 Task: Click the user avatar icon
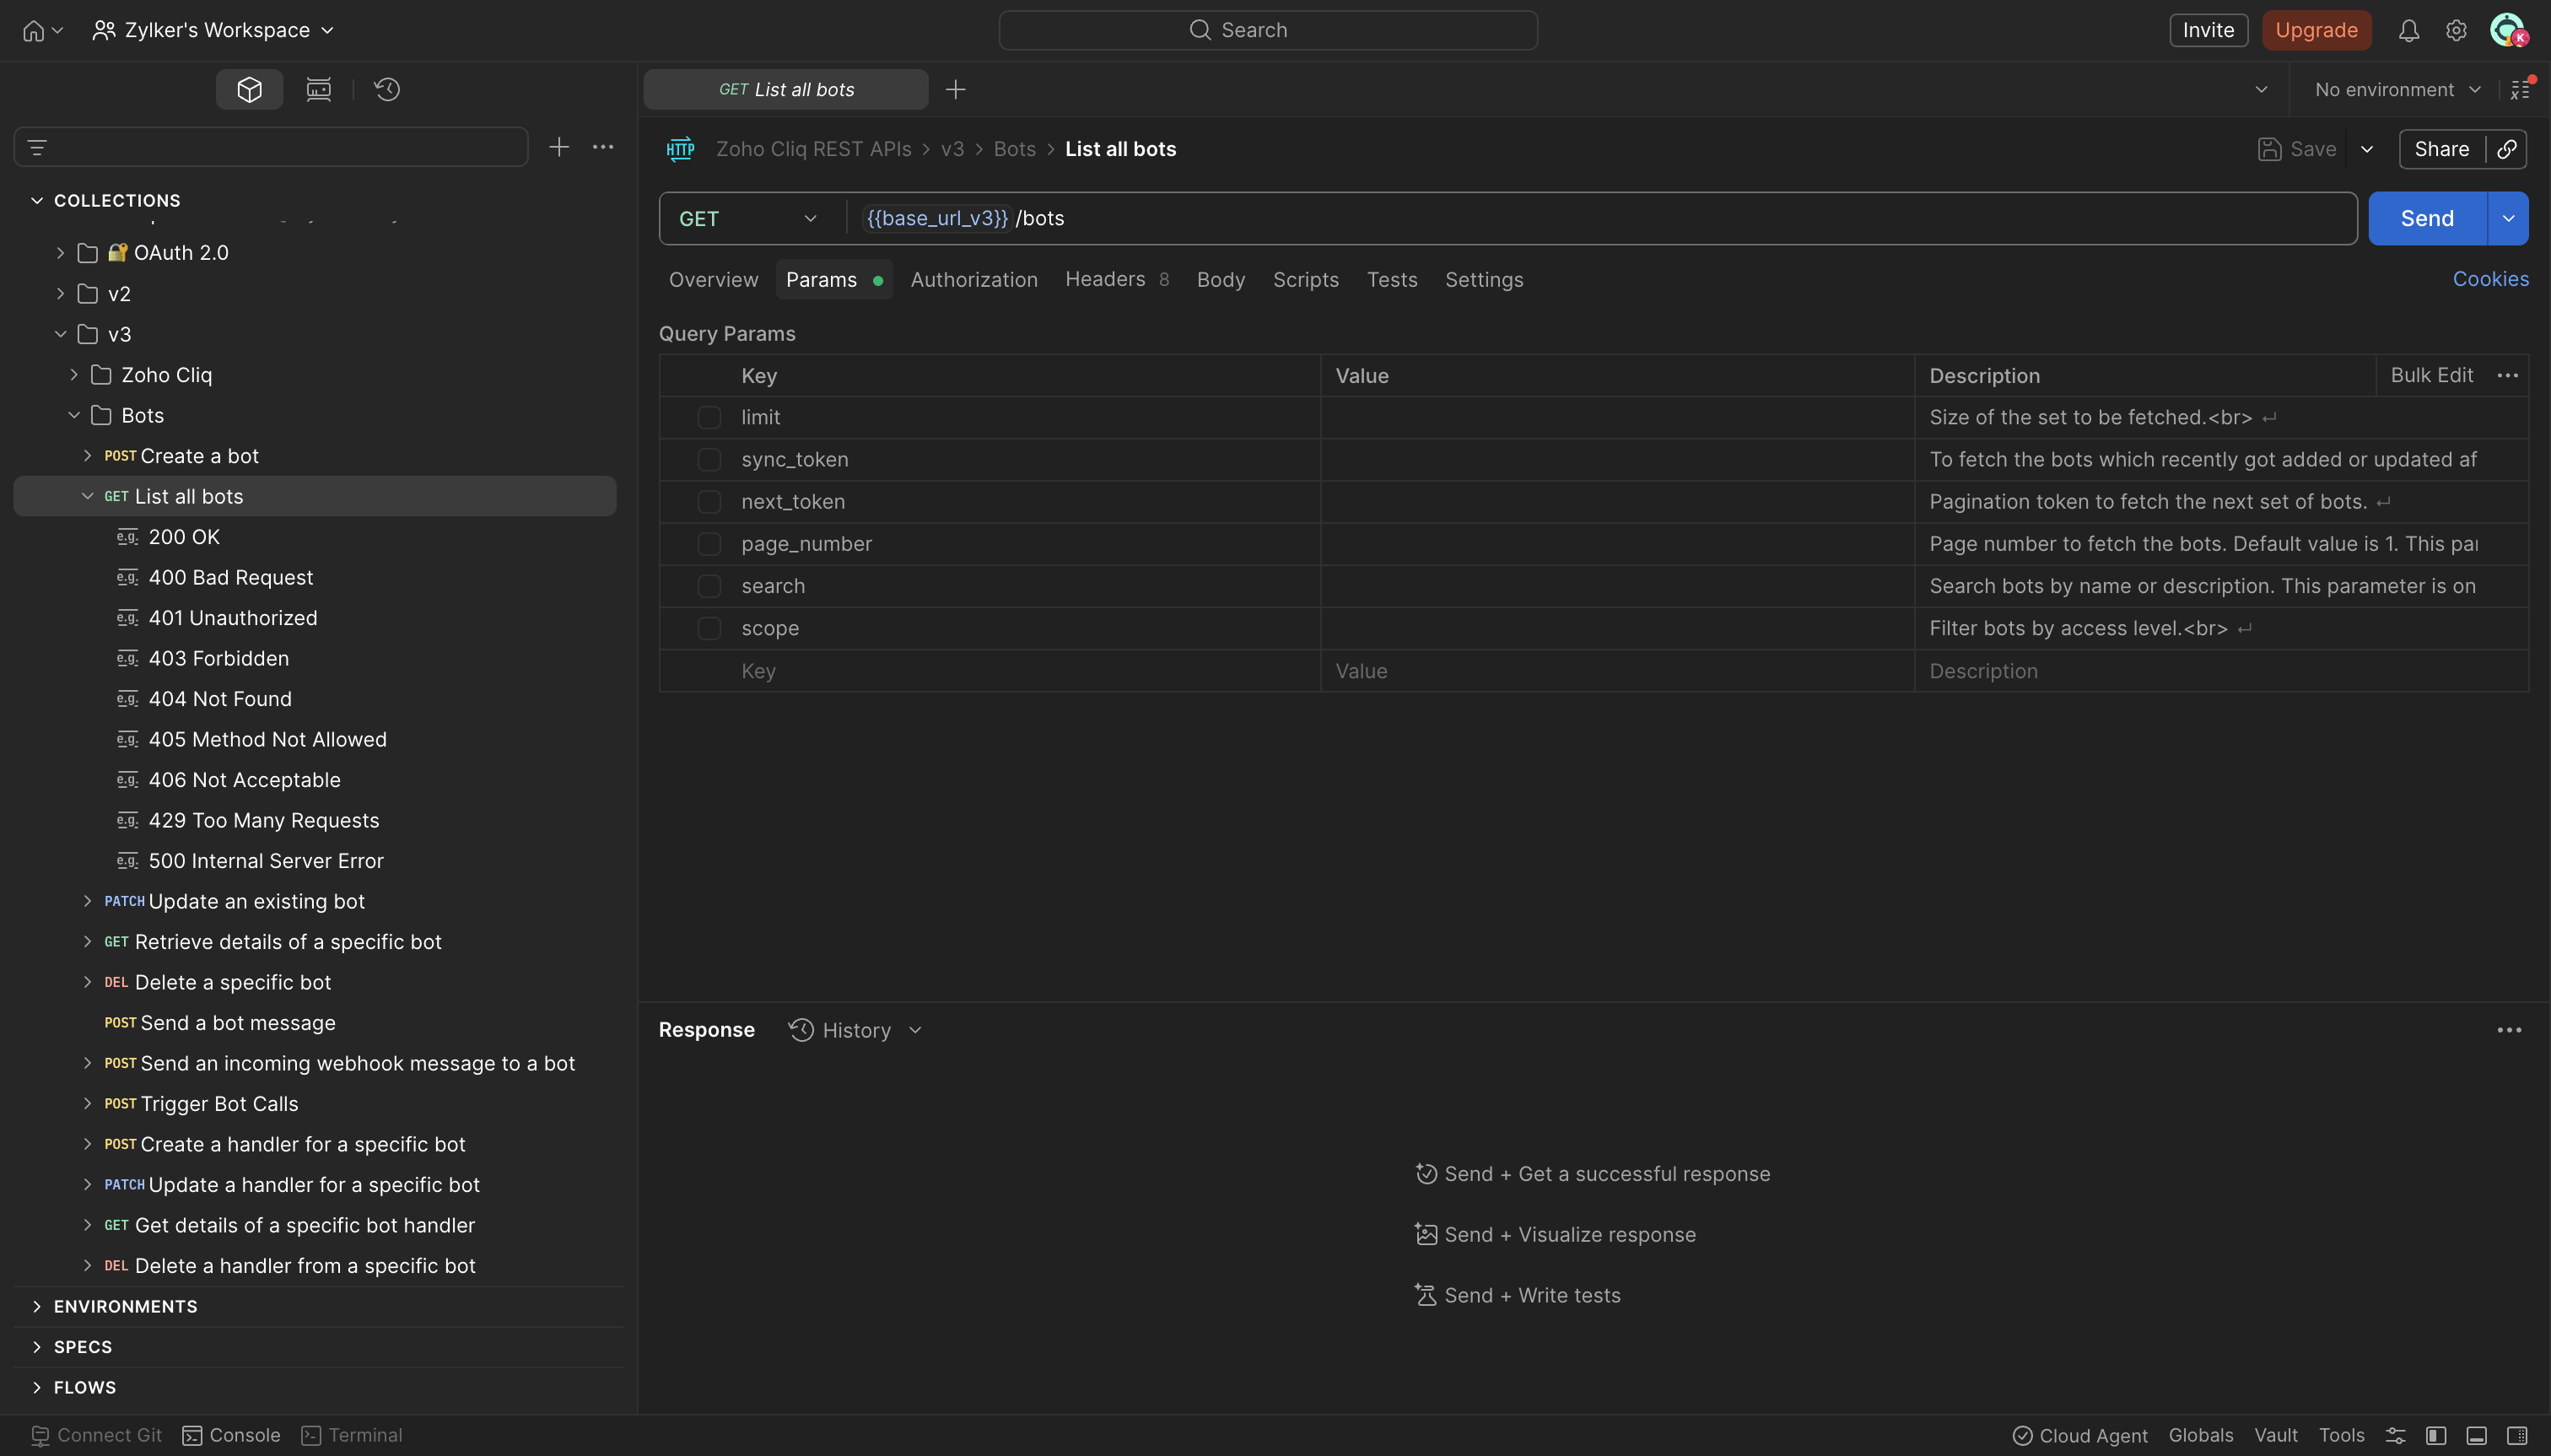coord(2508,30)
